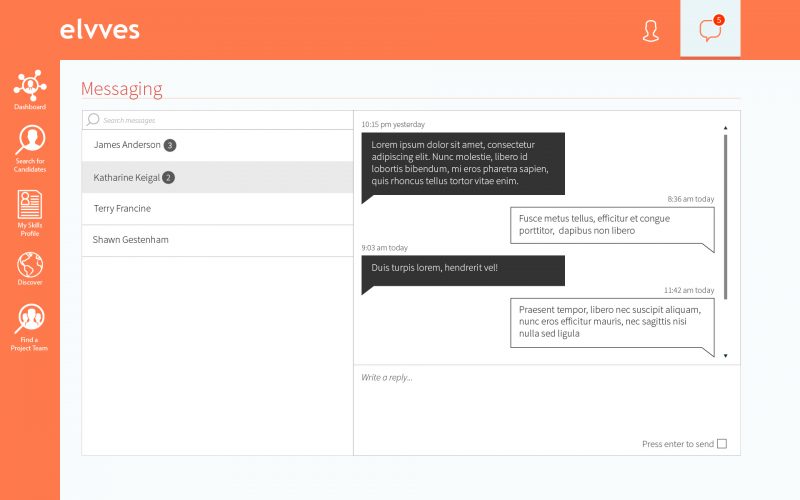Open the Terry Francine conversation
This screenshot has width=800, height=500.
[217, 209]
